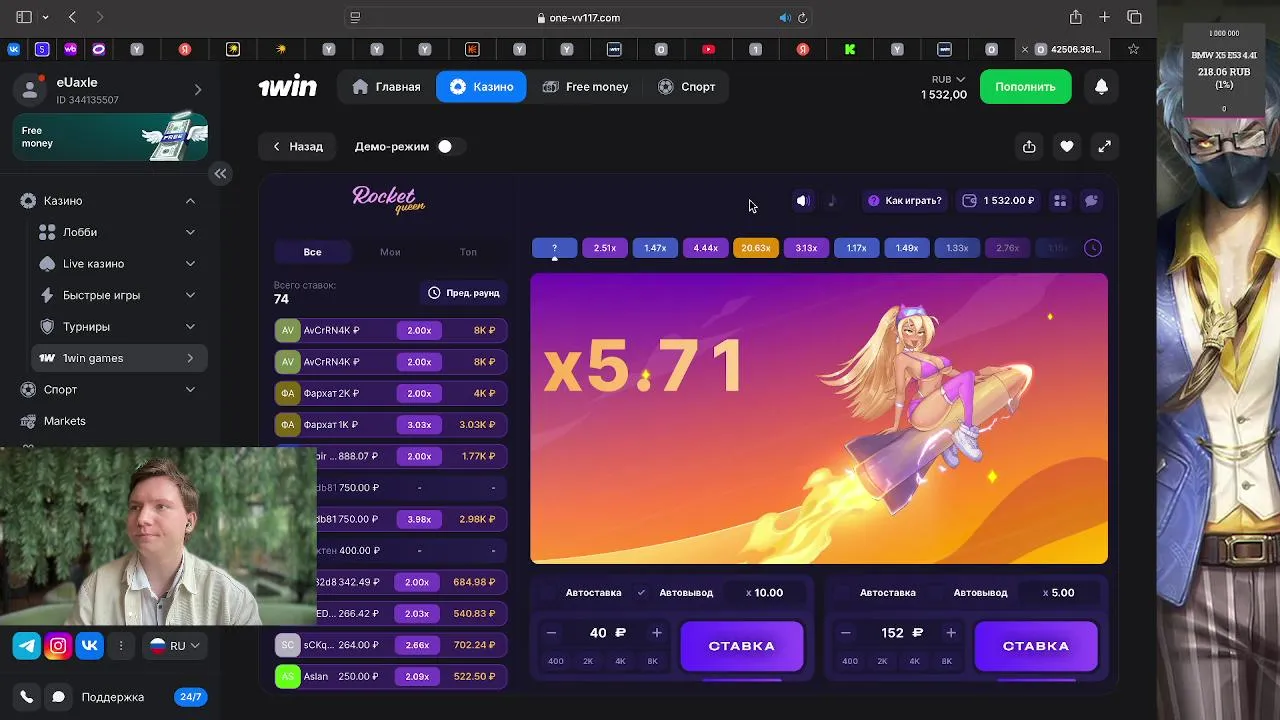The height and width of the screenshot is (720, 1280).
Task: Open the game chat bubble icon
Action: (1091, 201)
